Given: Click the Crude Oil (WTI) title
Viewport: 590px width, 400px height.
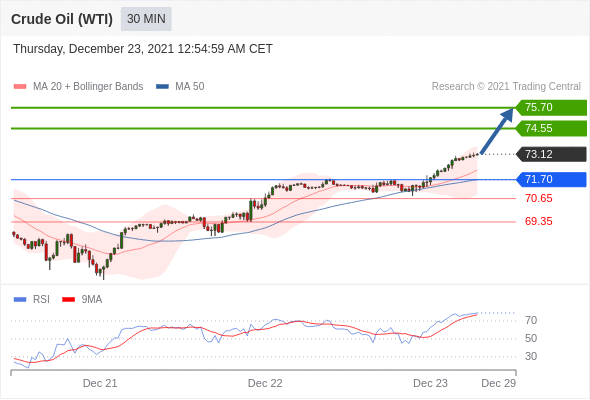Looking at the screenshot, I should pos(62,19).
